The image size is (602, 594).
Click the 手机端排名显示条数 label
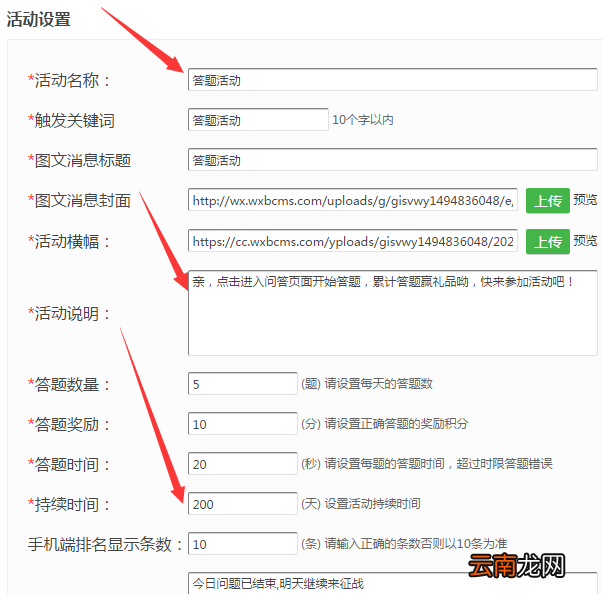coord(106,544)
